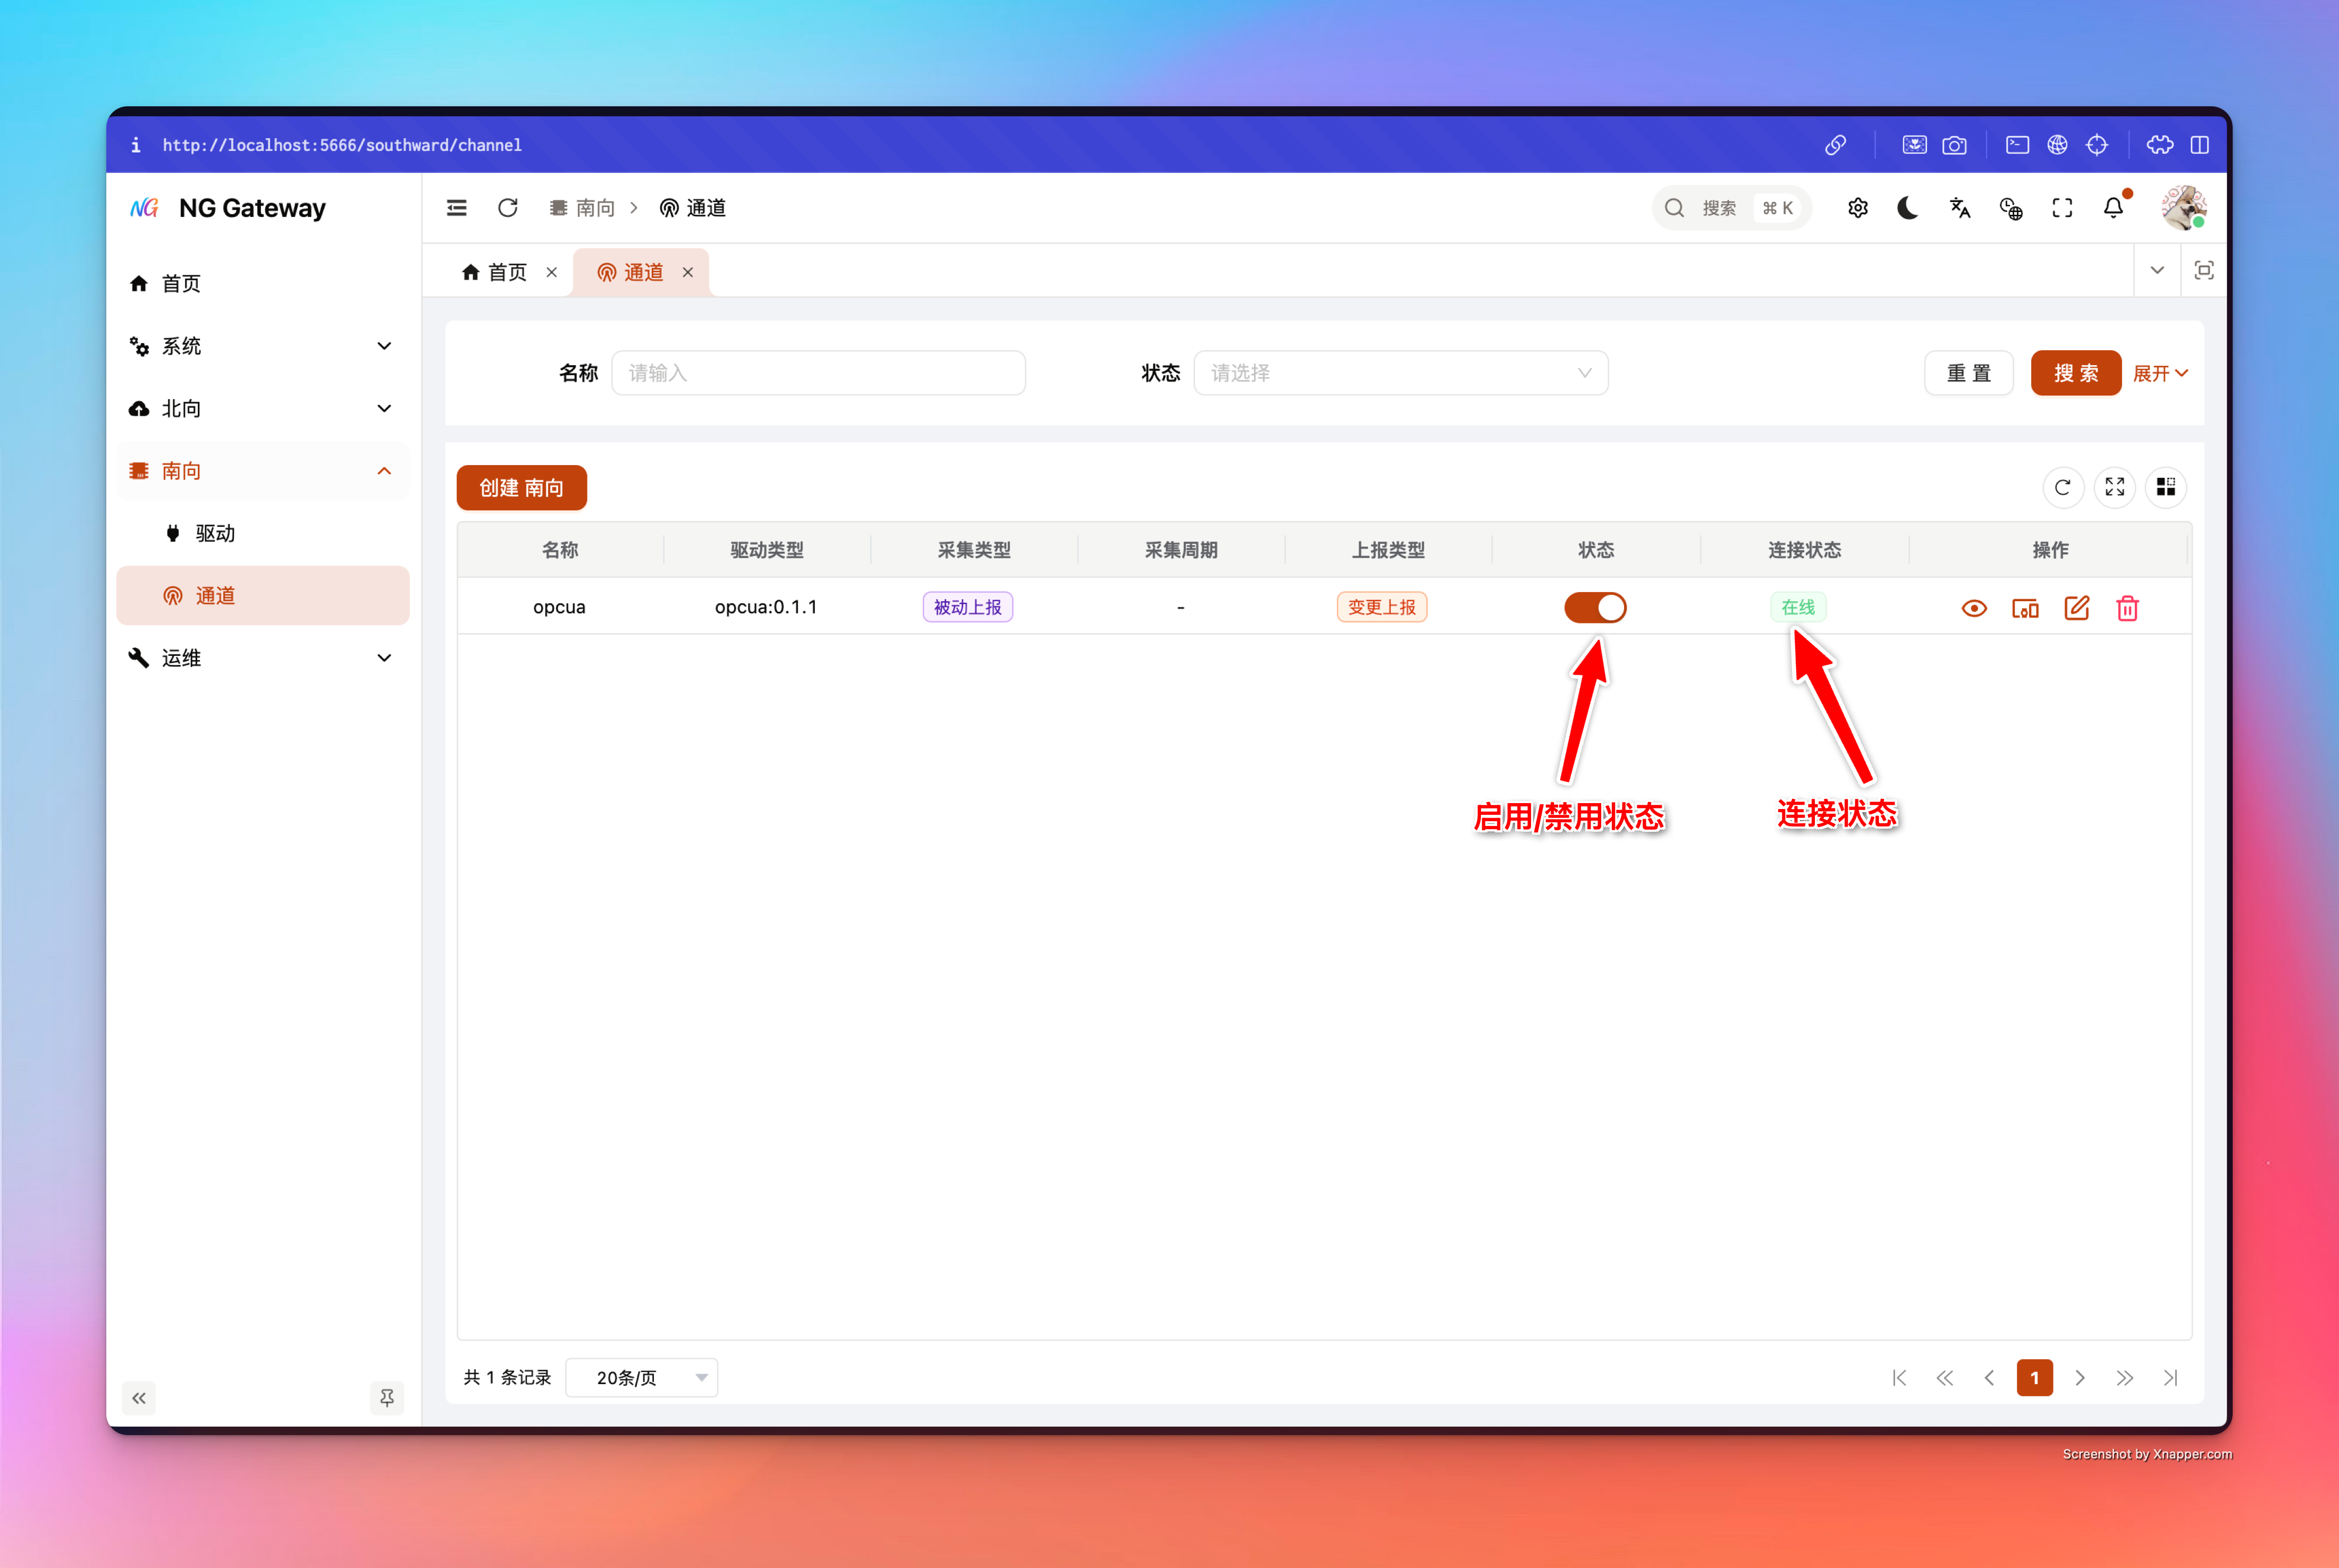Click the table refresh circular icon
Image resolution: width=2339 pixels, height=1568 pixels.
tap(2063, 487)
